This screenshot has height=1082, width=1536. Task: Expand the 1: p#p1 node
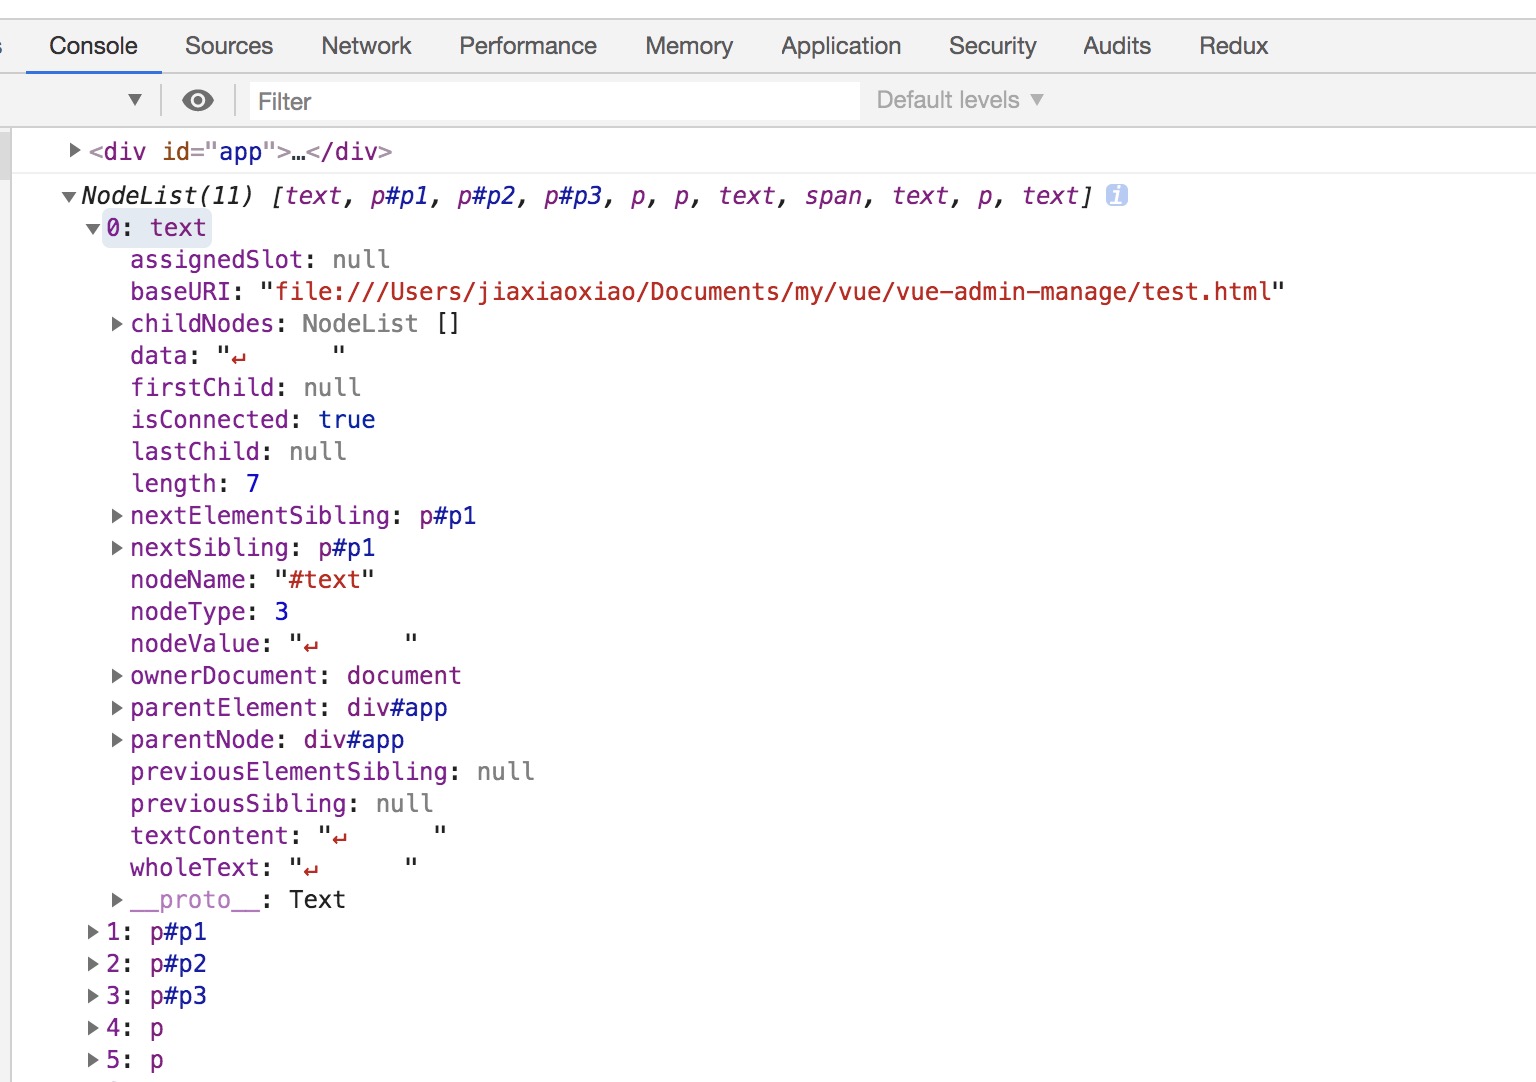pos(93,932)
